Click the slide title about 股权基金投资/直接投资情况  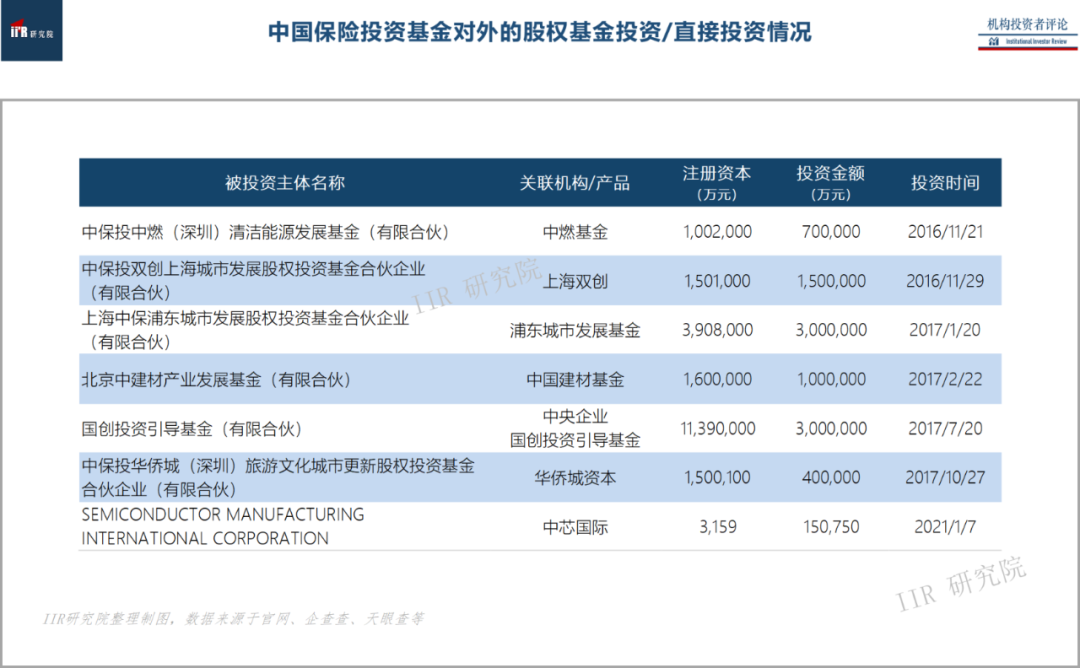tap(539, 32)
